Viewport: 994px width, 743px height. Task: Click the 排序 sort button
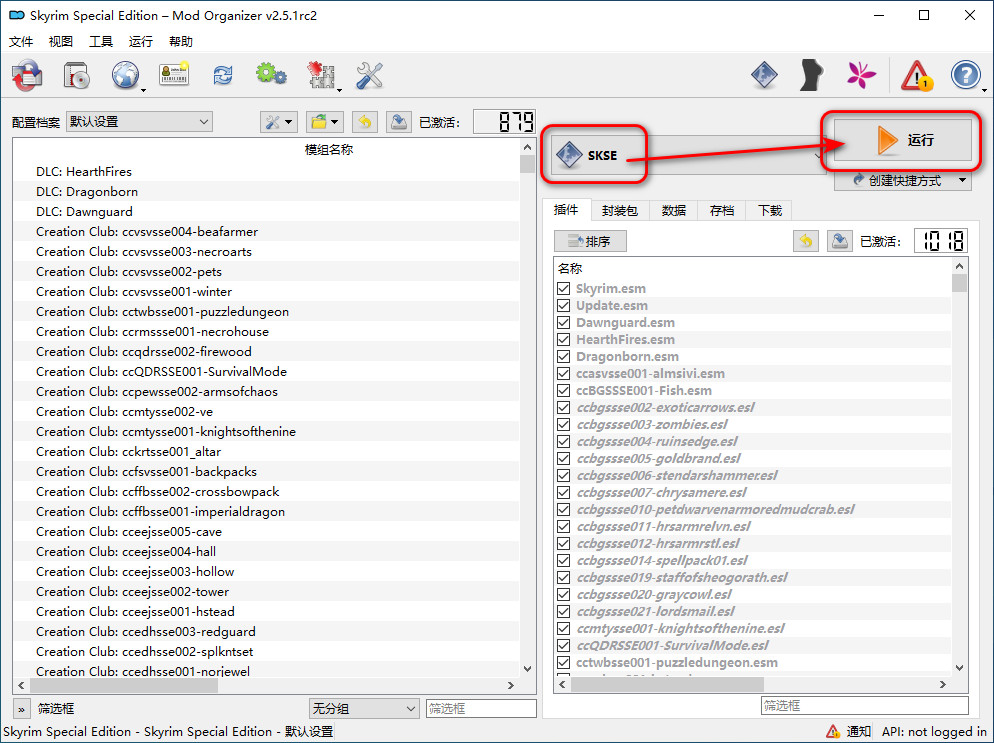pos(590,241)
